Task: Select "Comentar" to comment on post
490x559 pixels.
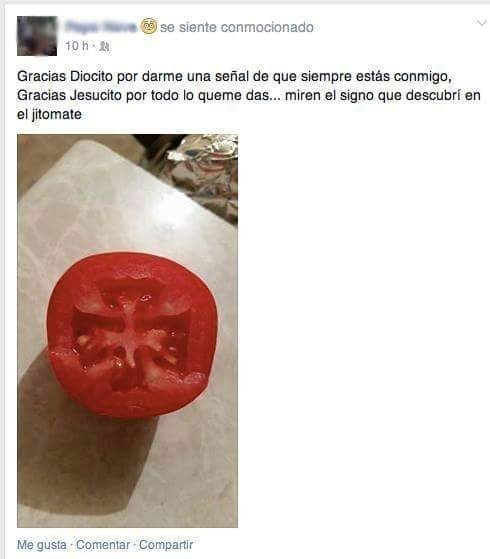Action: (103, 545)
